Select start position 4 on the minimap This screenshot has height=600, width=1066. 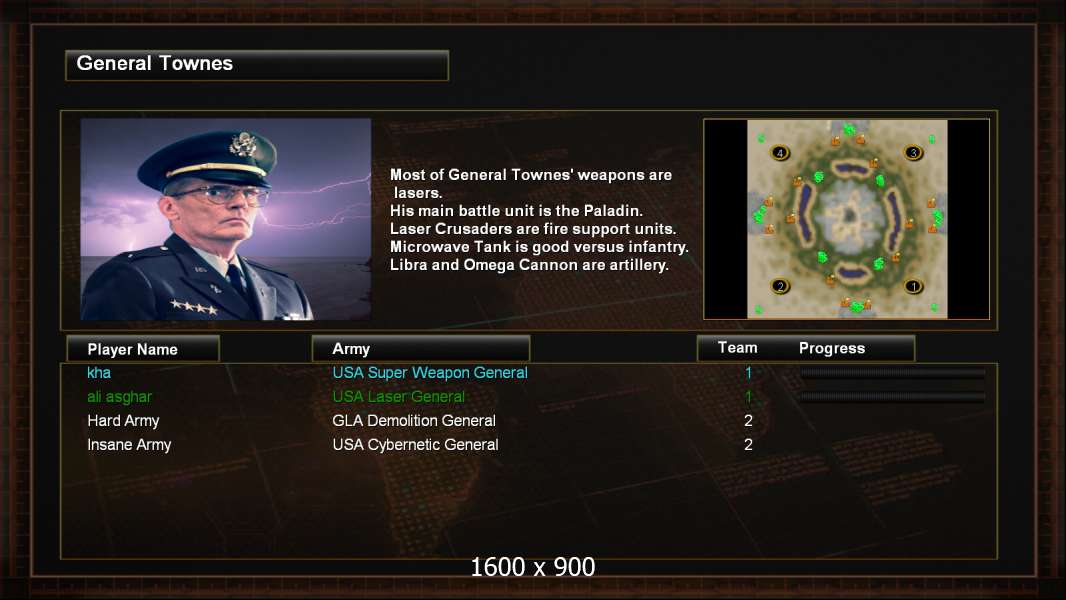click(780, 152)
